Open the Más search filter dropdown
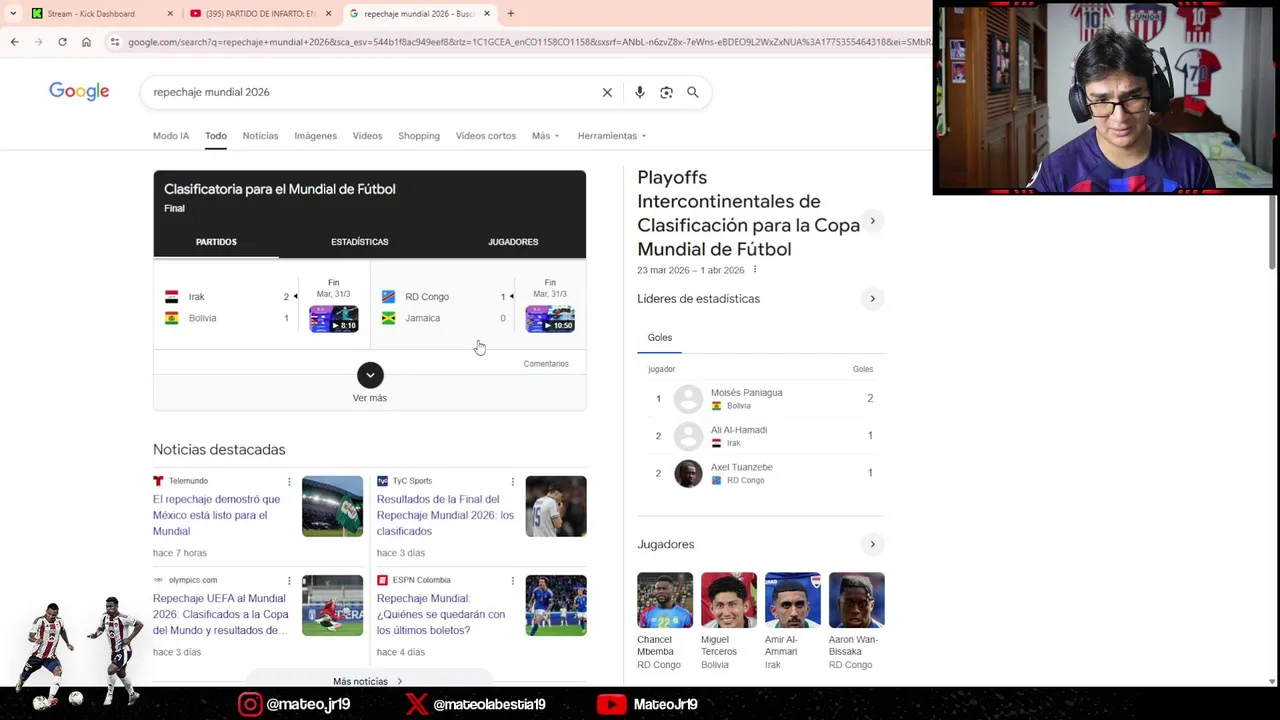This screenshot has width=1280, height=720. 546,136
